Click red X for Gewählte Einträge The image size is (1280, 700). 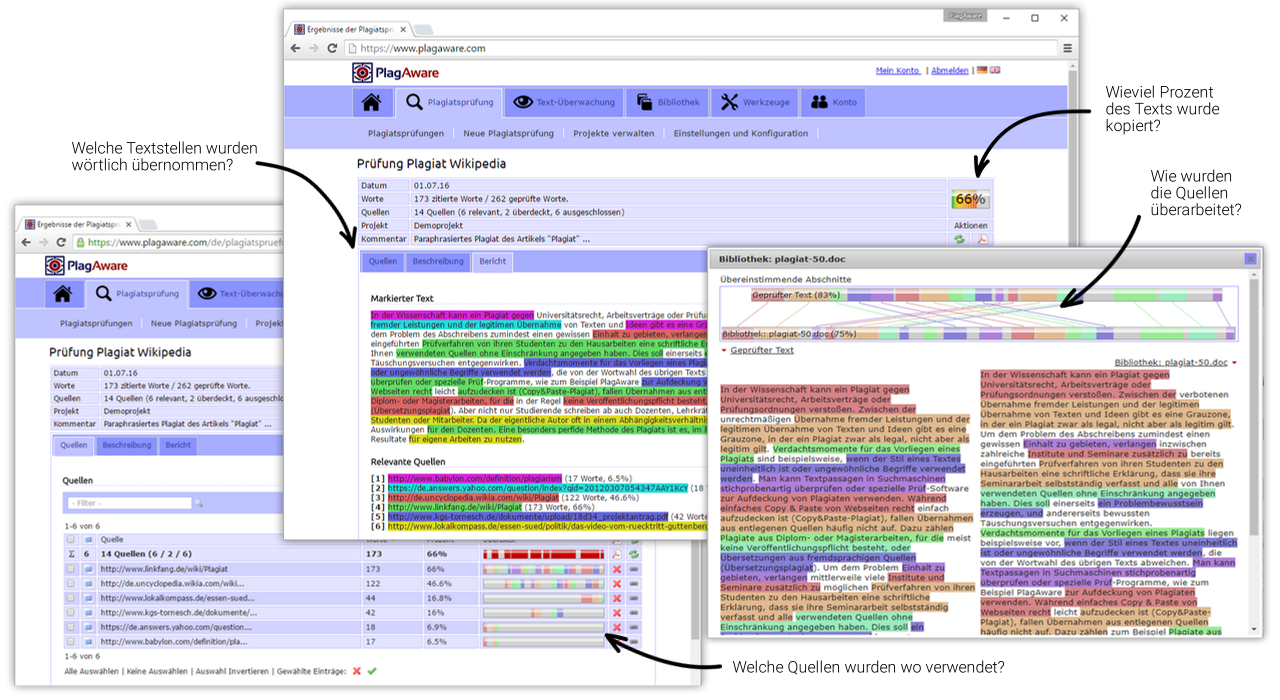(357, 671)
